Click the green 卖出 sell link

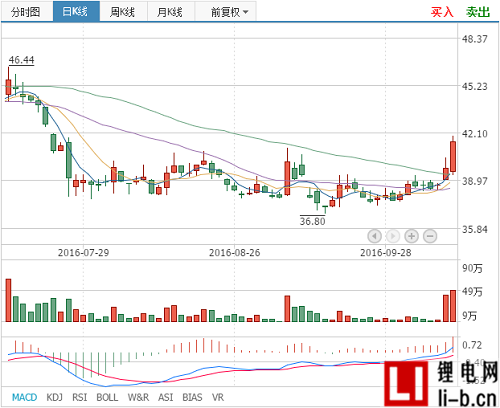478,12
